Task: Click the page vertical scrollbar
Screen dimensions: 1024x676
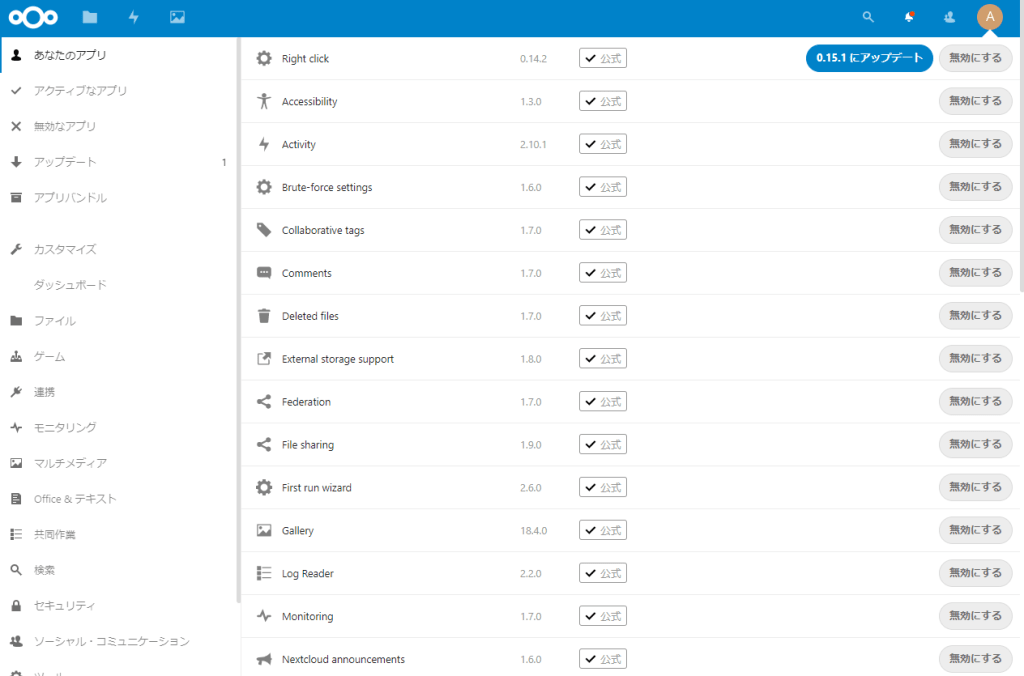Action: tap(1021, 163)
